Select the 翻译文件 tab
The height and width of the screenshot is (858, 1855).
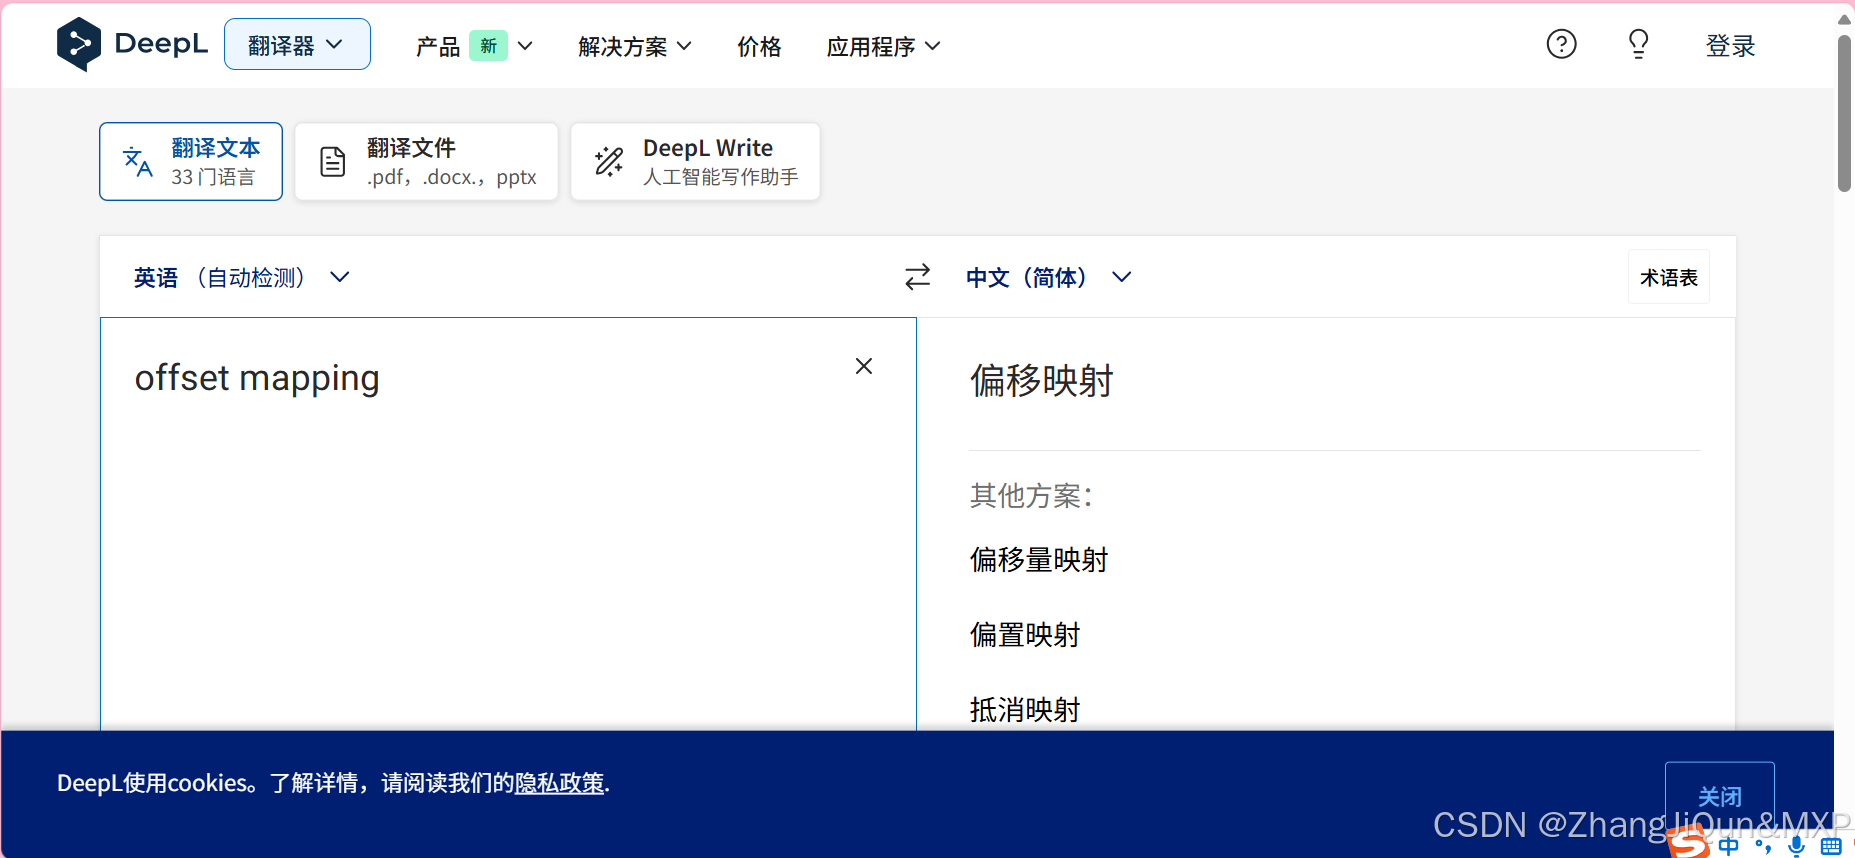[426, 162]
